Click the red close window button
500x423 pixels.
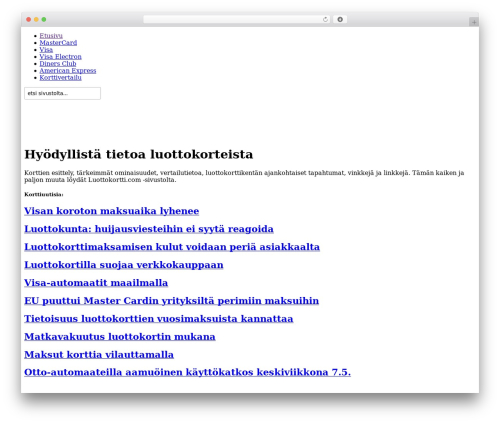29,20
